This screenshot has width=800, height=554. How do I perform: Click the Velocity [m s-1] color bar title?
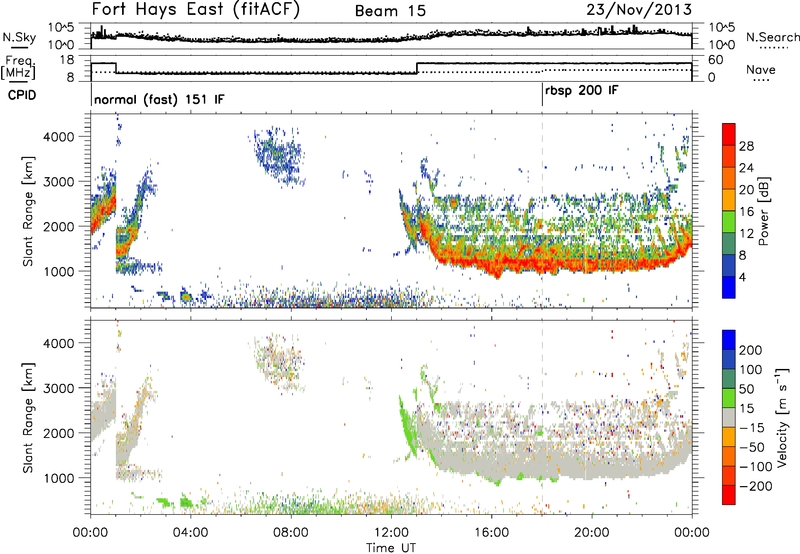coord(782,417)
